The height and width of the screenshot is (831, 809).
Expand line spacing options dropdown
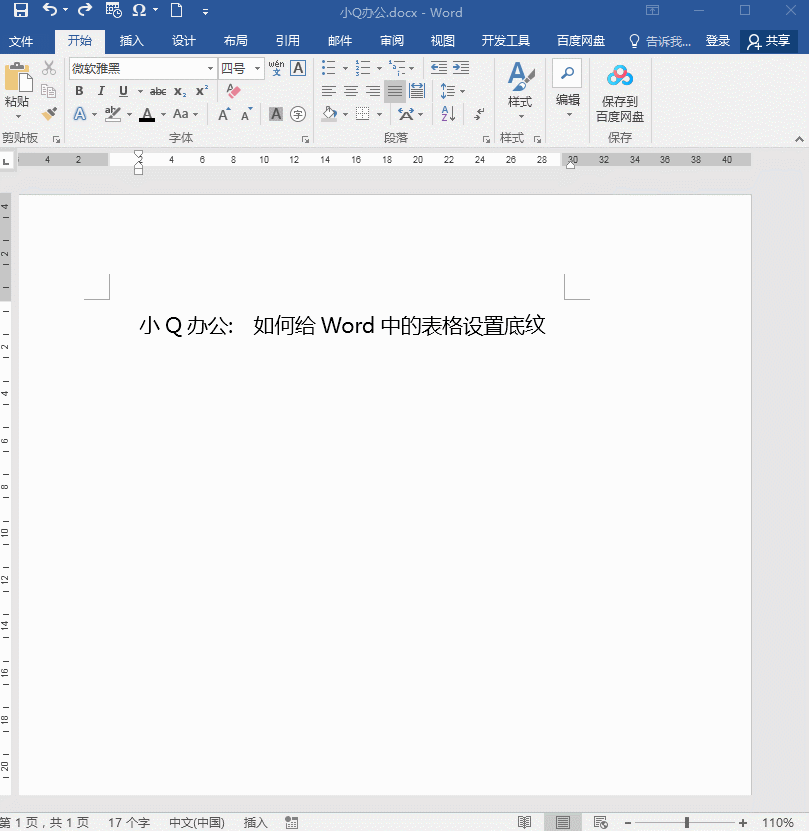463,91
